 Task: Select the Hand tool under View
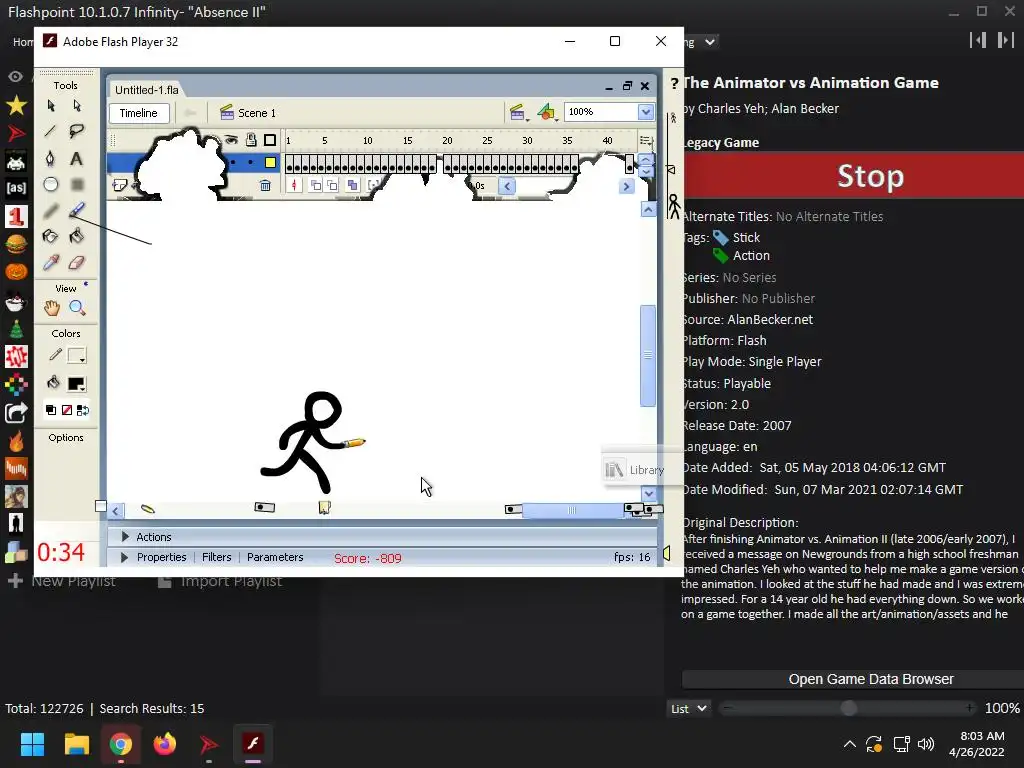click(x=52, y=308)
